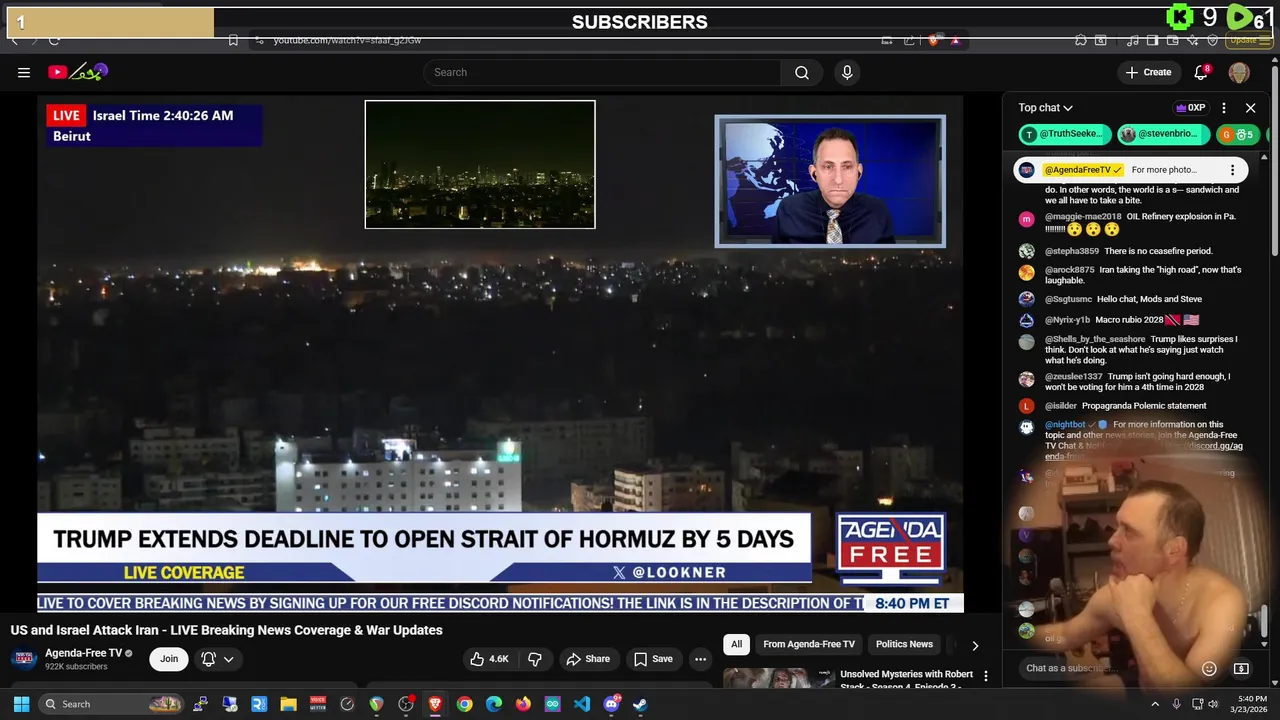Viewport: 1280px width, 720px height.
Task: Open @maggie-mae2018 chat username
Action: coord(1083,217)
